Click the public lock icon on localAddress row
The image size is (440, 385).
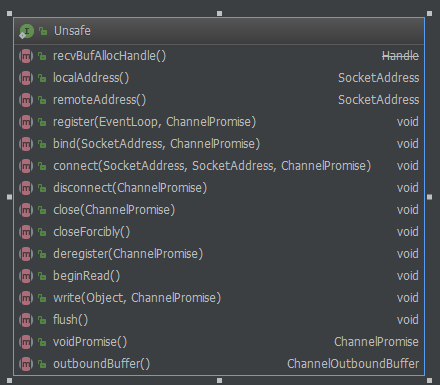[x=42, y=78]
